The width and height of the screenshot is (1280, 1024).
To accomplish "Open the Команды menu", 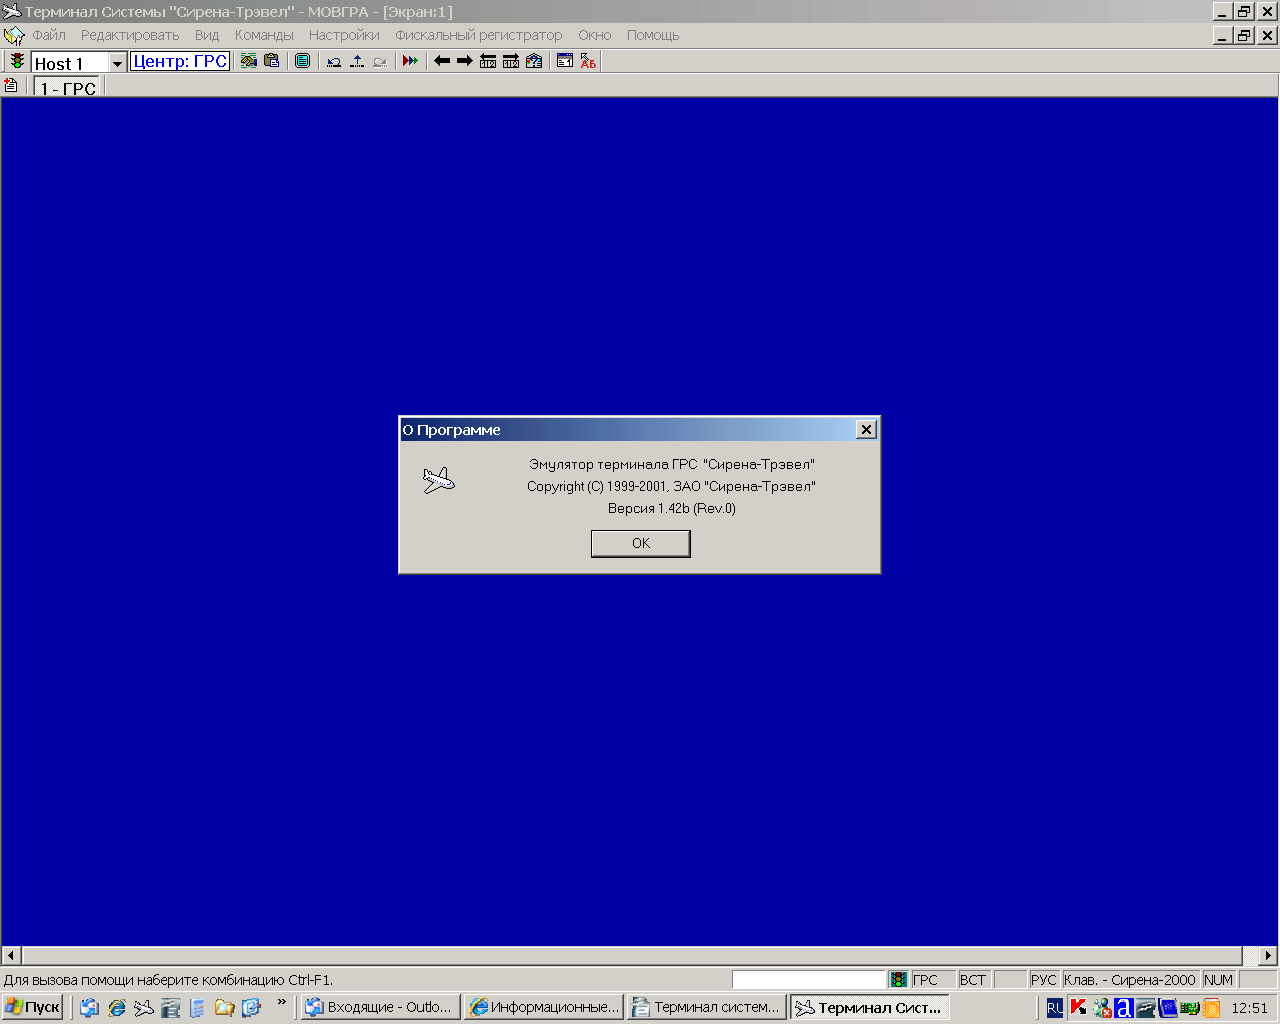I will tap(264, 35).
